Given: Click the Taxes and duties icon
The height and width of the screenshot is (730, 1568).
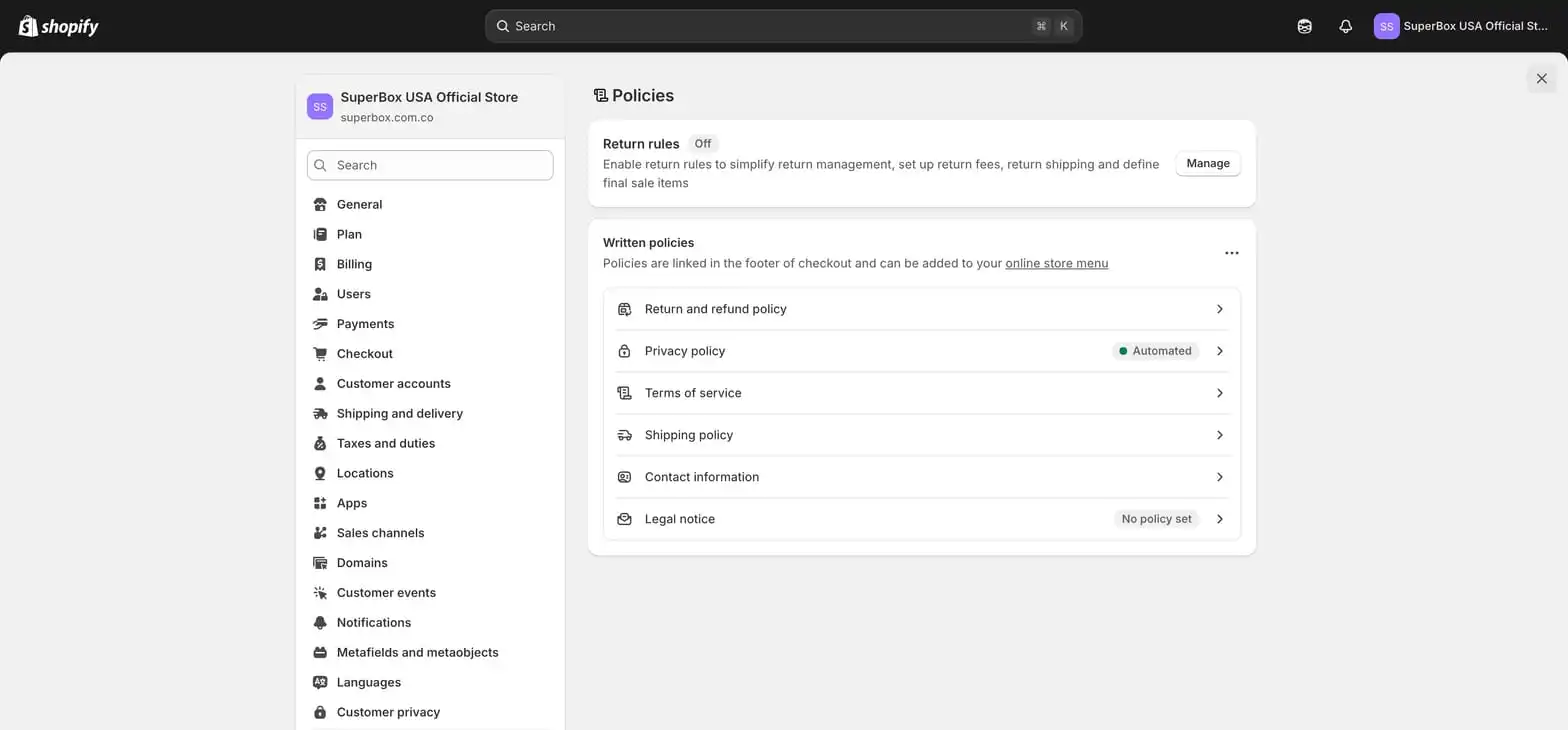Looking at the screenshot, I should point(320,444).
